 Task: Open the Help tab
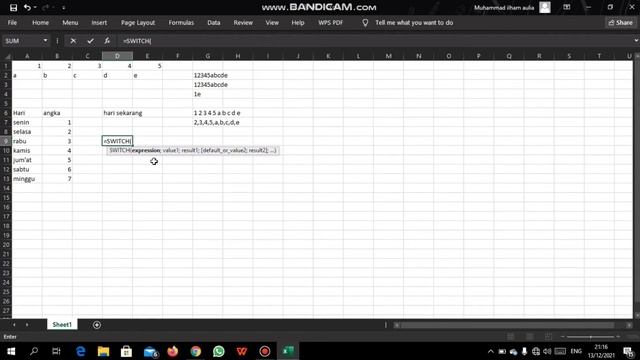tap(298, 22)
